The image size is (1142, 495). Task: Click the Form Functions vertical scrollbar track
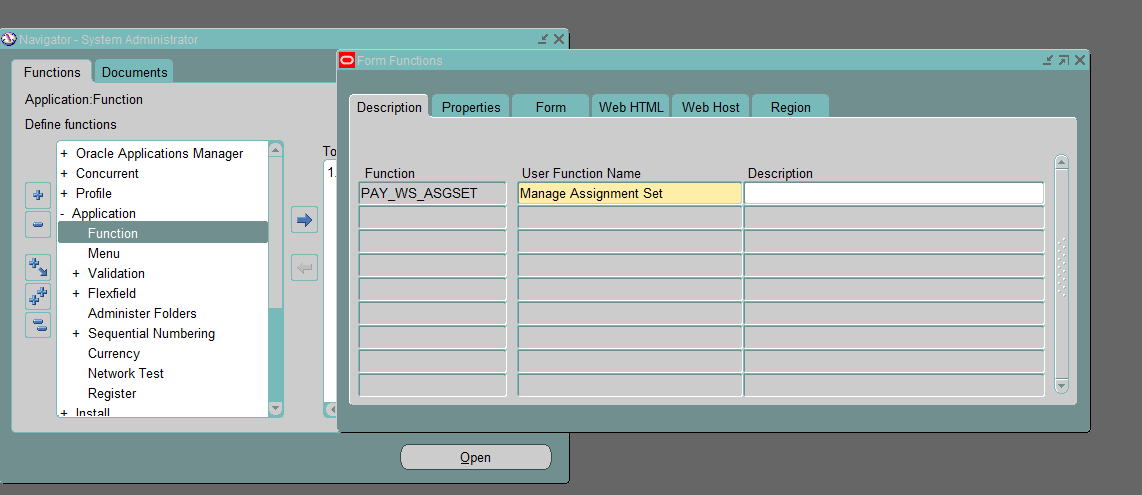tap(1061, 274)
